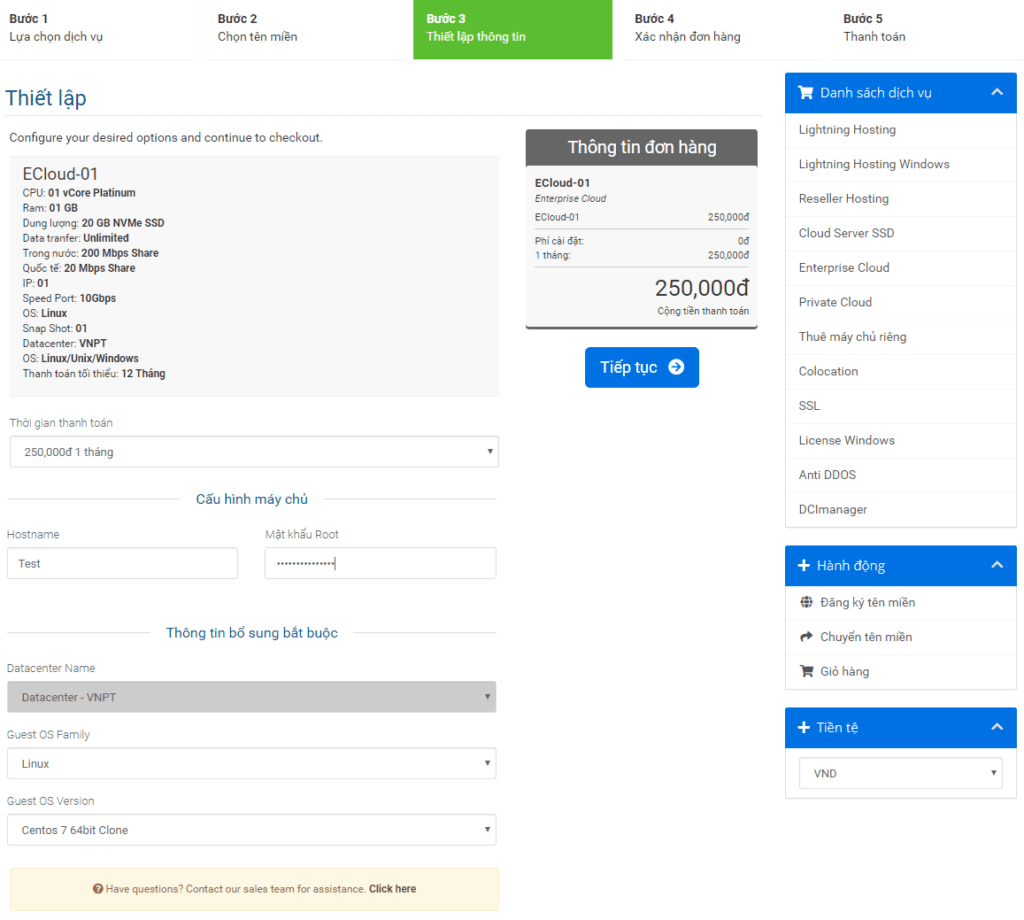Open Anti DDOS service
The image size is (1024, 920).
[x=901, y=475]
